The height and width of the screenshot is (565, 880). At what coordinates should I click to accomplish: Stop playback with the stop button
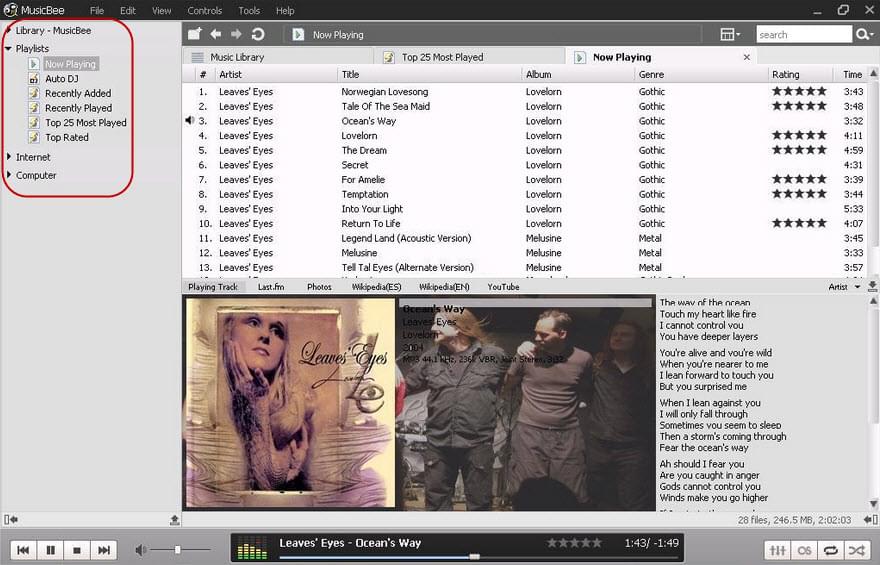tap(77, 550)
